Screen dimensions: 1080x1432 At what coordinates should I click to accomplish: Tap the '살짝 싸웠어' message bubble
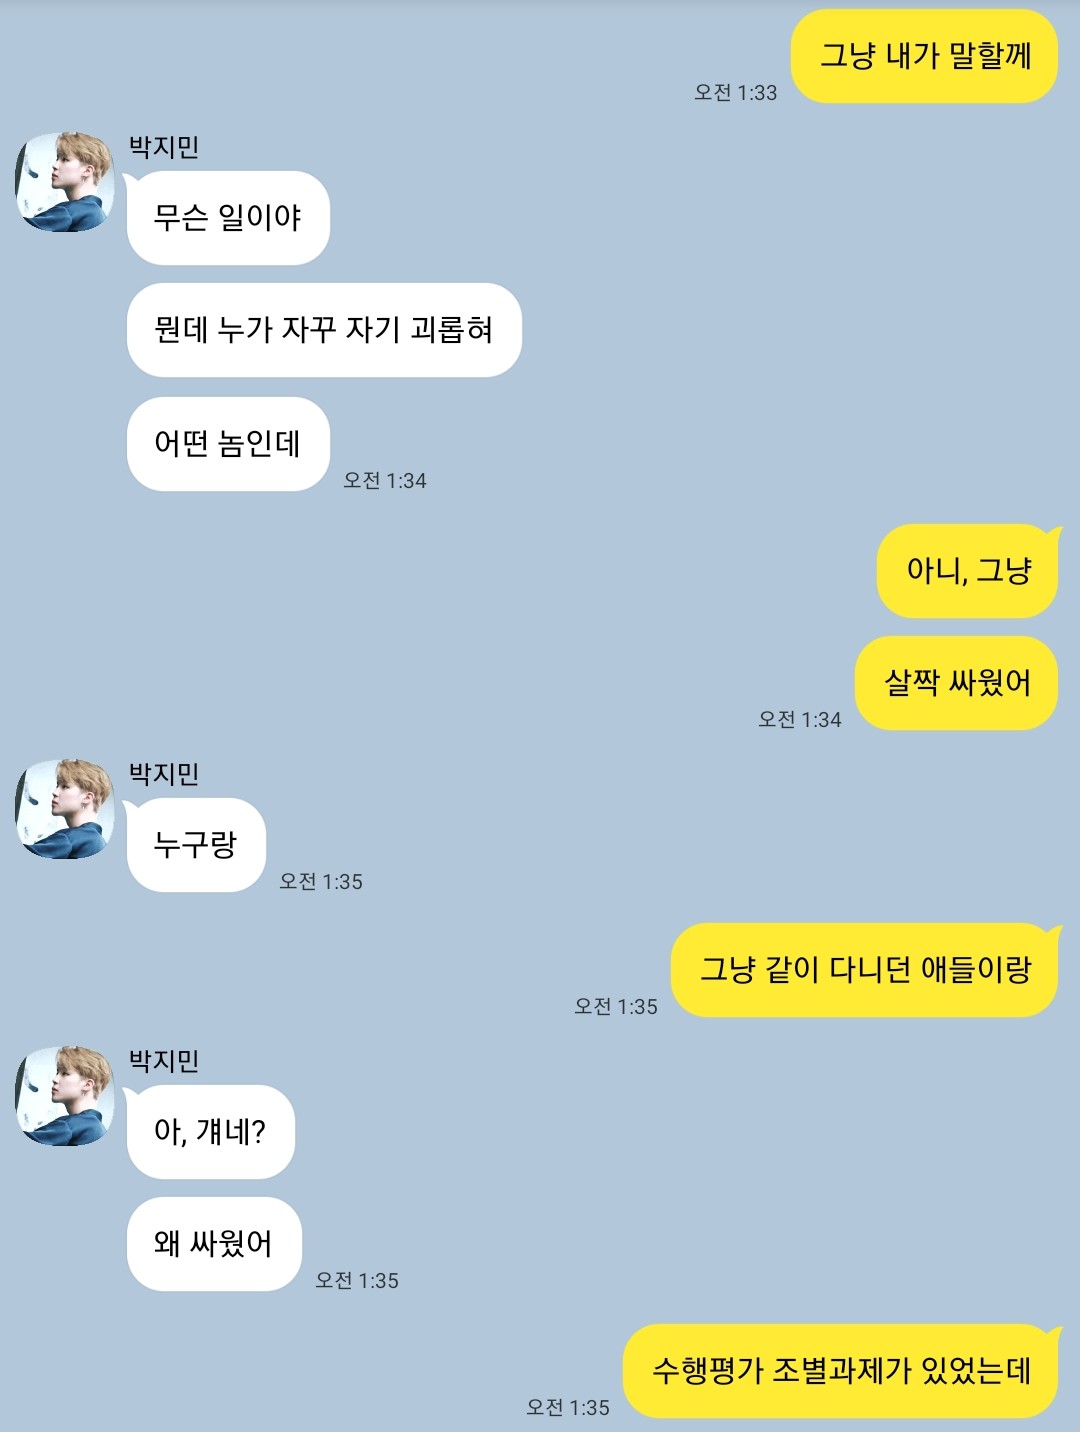click(x=957, y=683)
